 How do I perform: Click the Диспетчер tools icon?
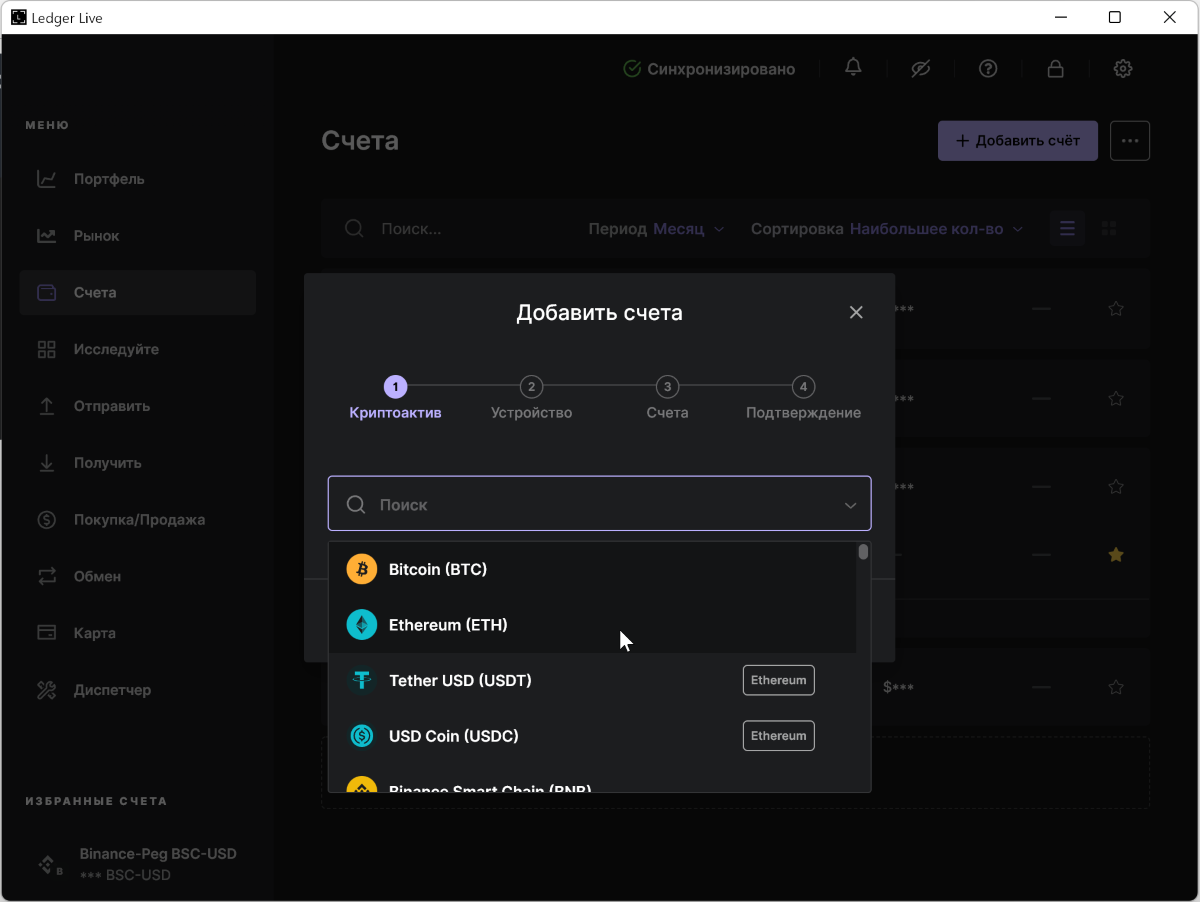click(x=46, y=690)
